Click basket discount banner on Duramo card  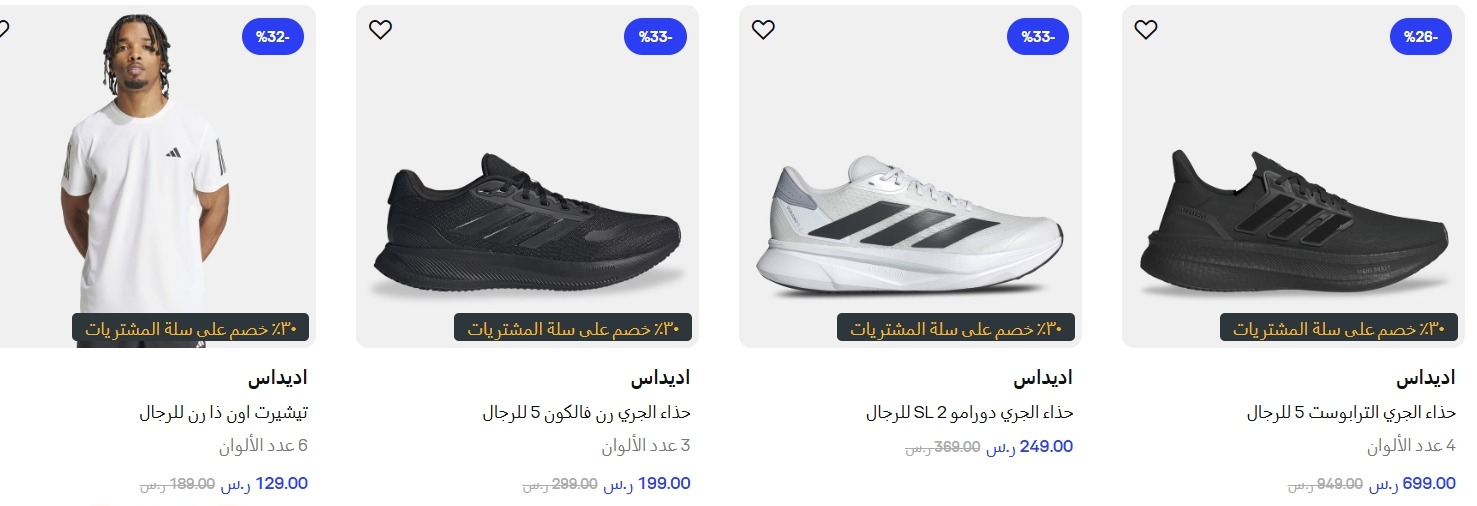956,328
